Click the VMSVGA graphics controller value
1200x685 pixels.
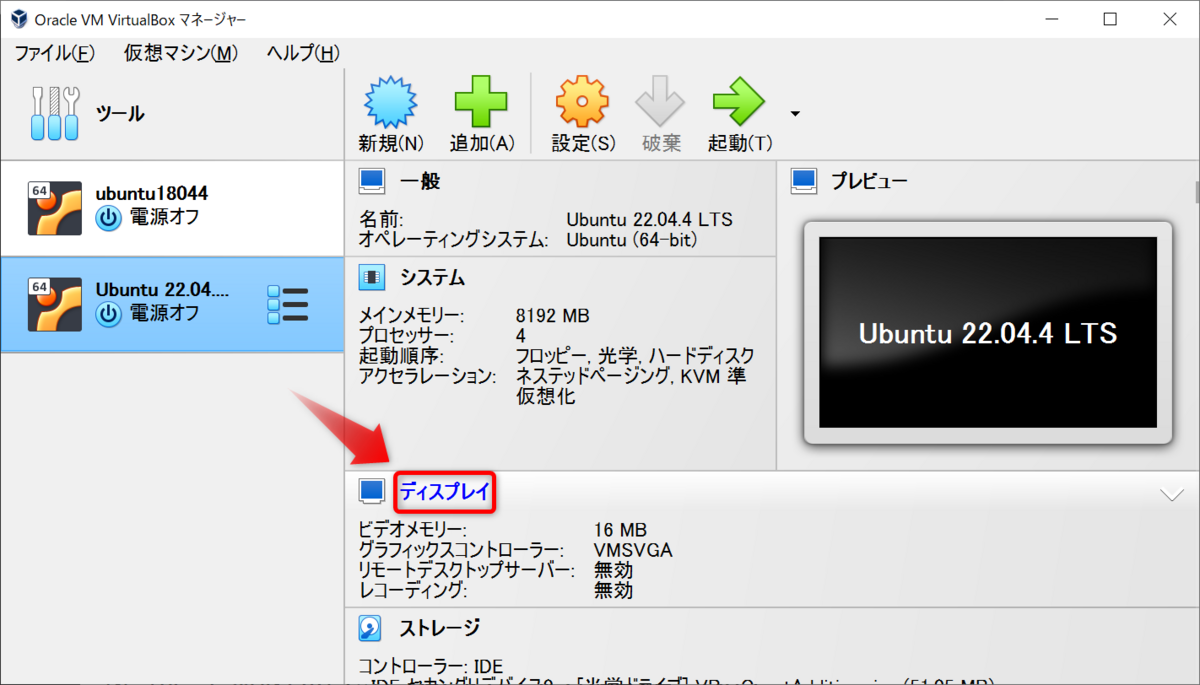tap(633, 550)
